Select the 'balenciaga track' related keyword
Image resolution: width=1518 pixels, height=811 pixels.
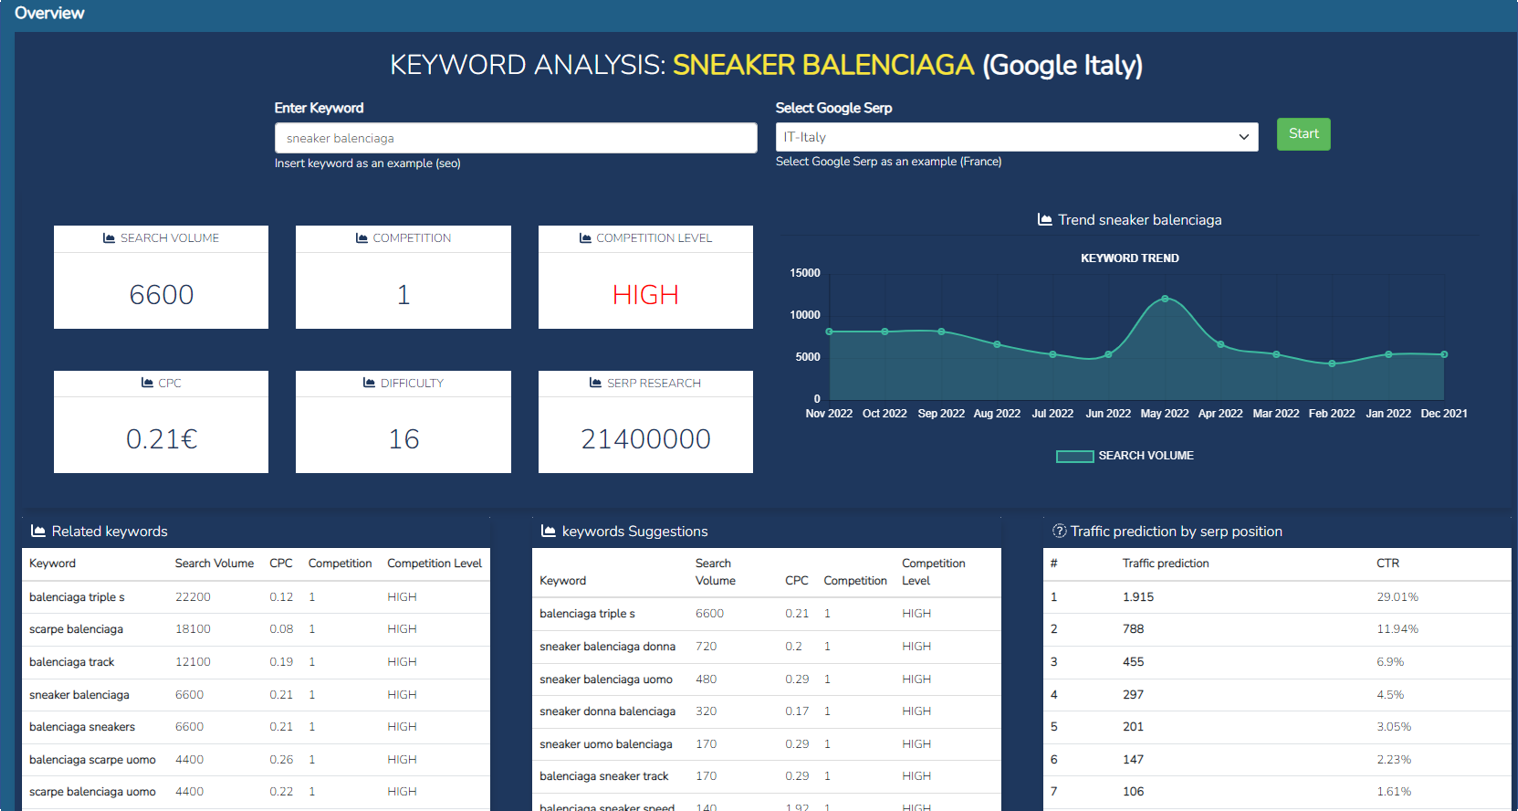click(72, 662)
